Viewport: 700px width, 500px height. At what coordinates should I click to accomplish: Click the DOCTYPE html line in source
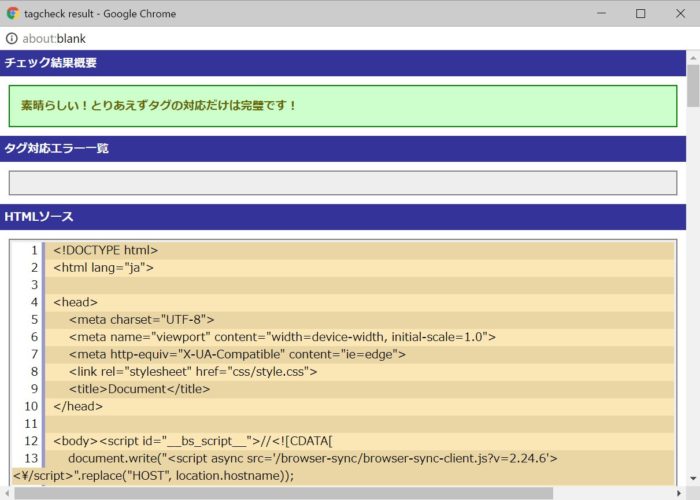pos(106,251)
